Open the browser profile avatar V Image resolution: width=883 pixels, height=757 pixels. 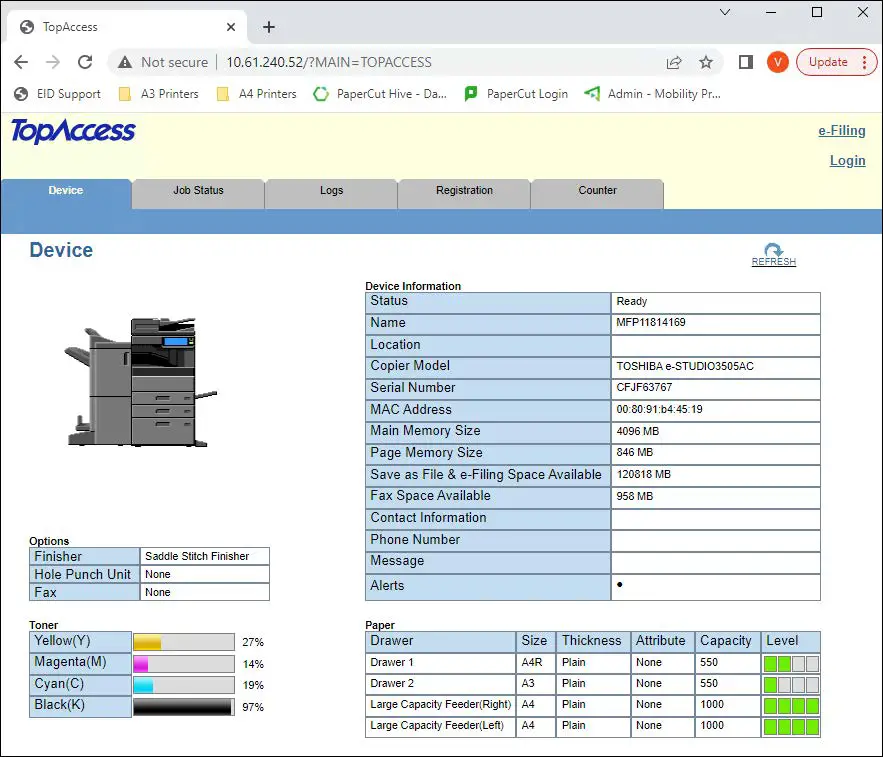click(777, 62)
